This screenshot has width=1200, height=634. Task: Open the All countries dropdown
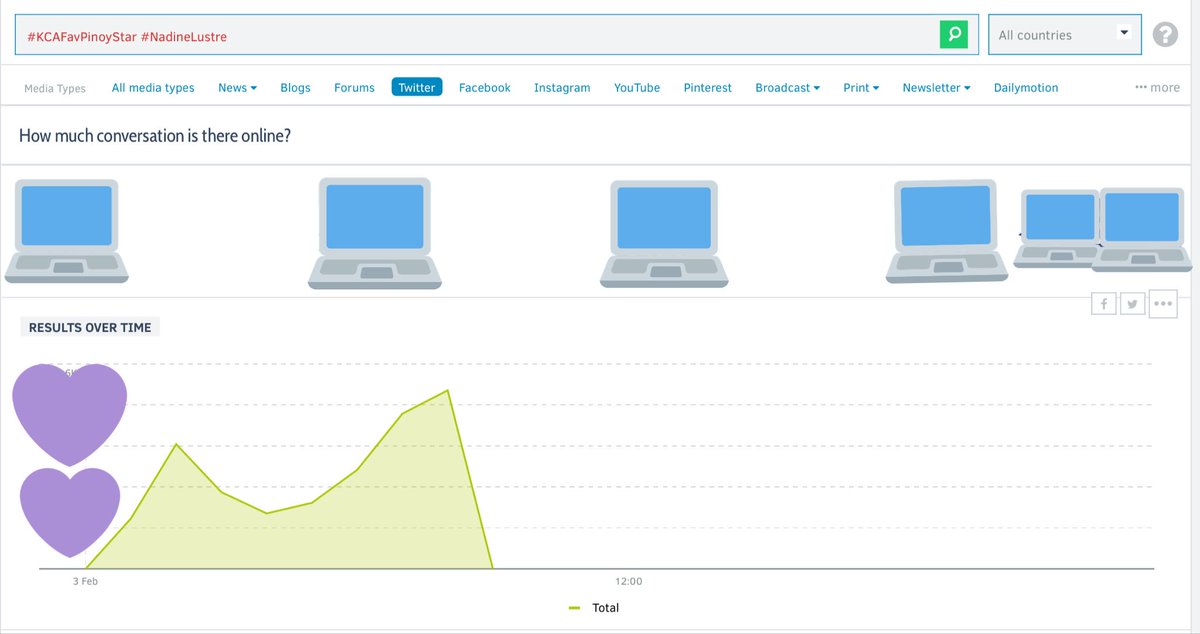coord(1065,35)
